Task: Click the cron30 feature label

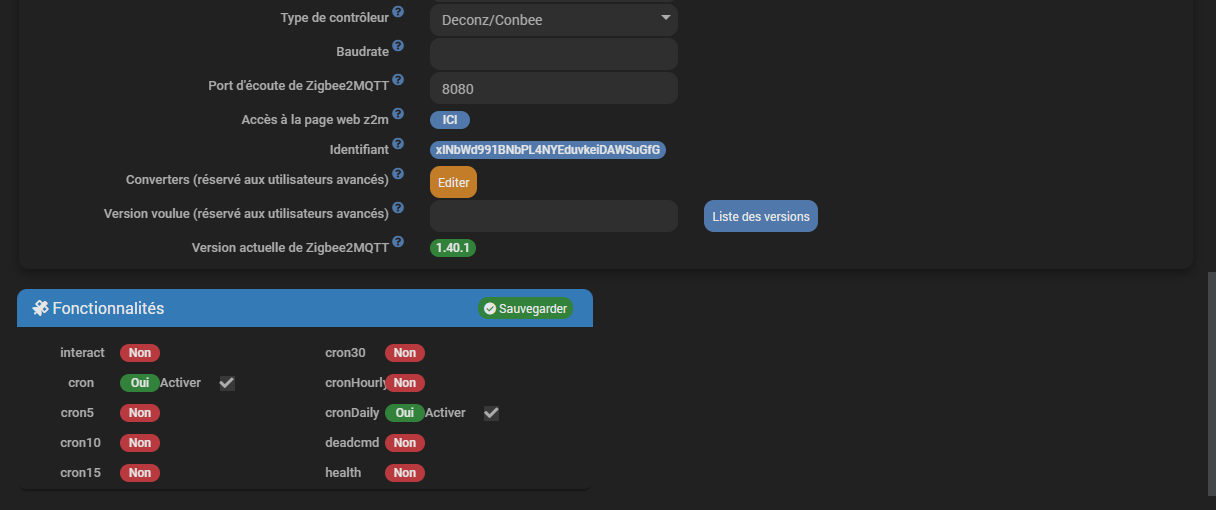Action: pos(345,353)
